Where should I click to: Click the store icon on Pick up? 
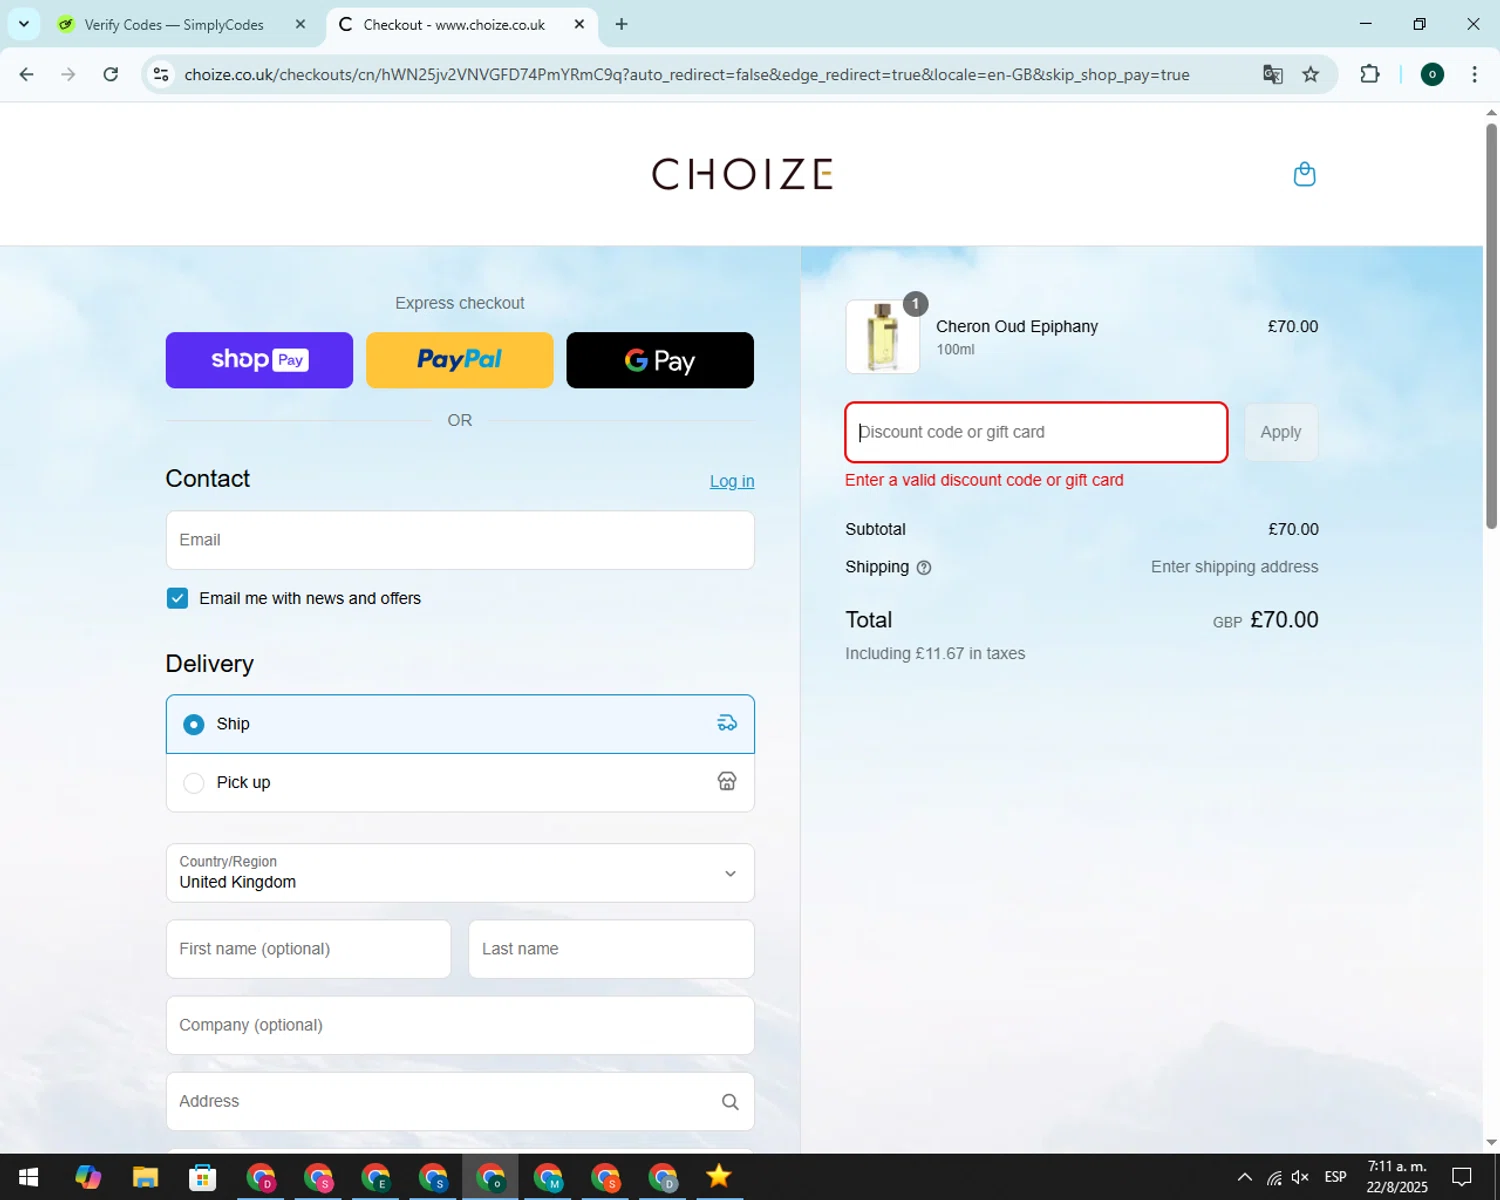pos(727,782)
